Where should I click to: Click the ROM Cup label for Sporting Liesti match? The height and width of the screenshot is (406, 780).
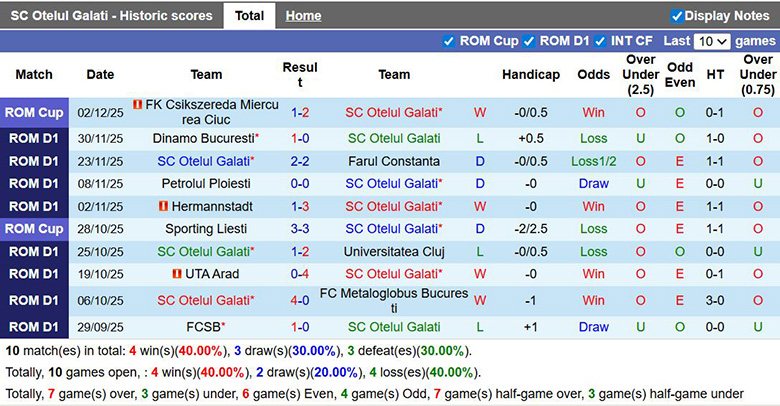pyautogui.click(x=34, y=228)
